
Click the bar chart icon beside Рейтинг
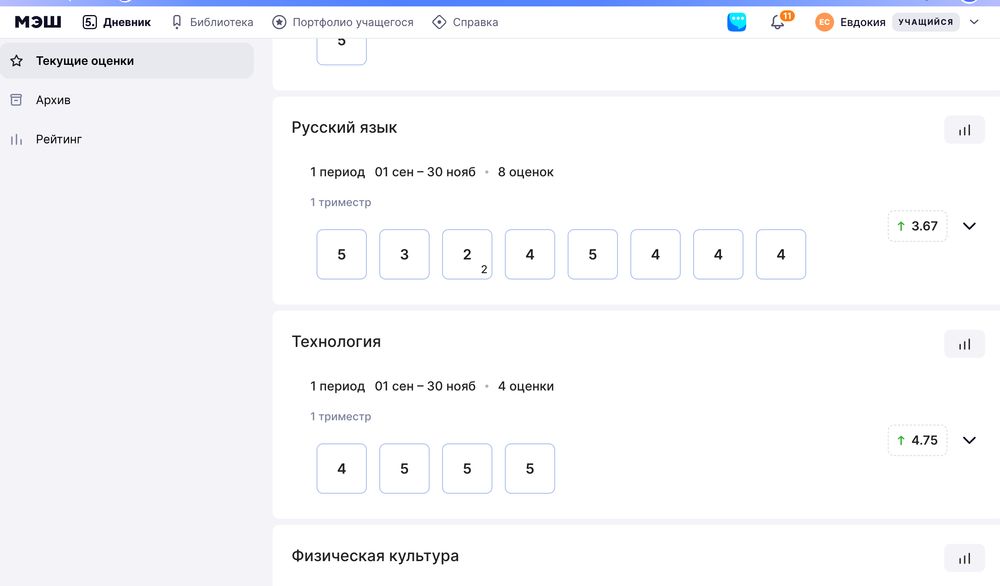(17, 139)
